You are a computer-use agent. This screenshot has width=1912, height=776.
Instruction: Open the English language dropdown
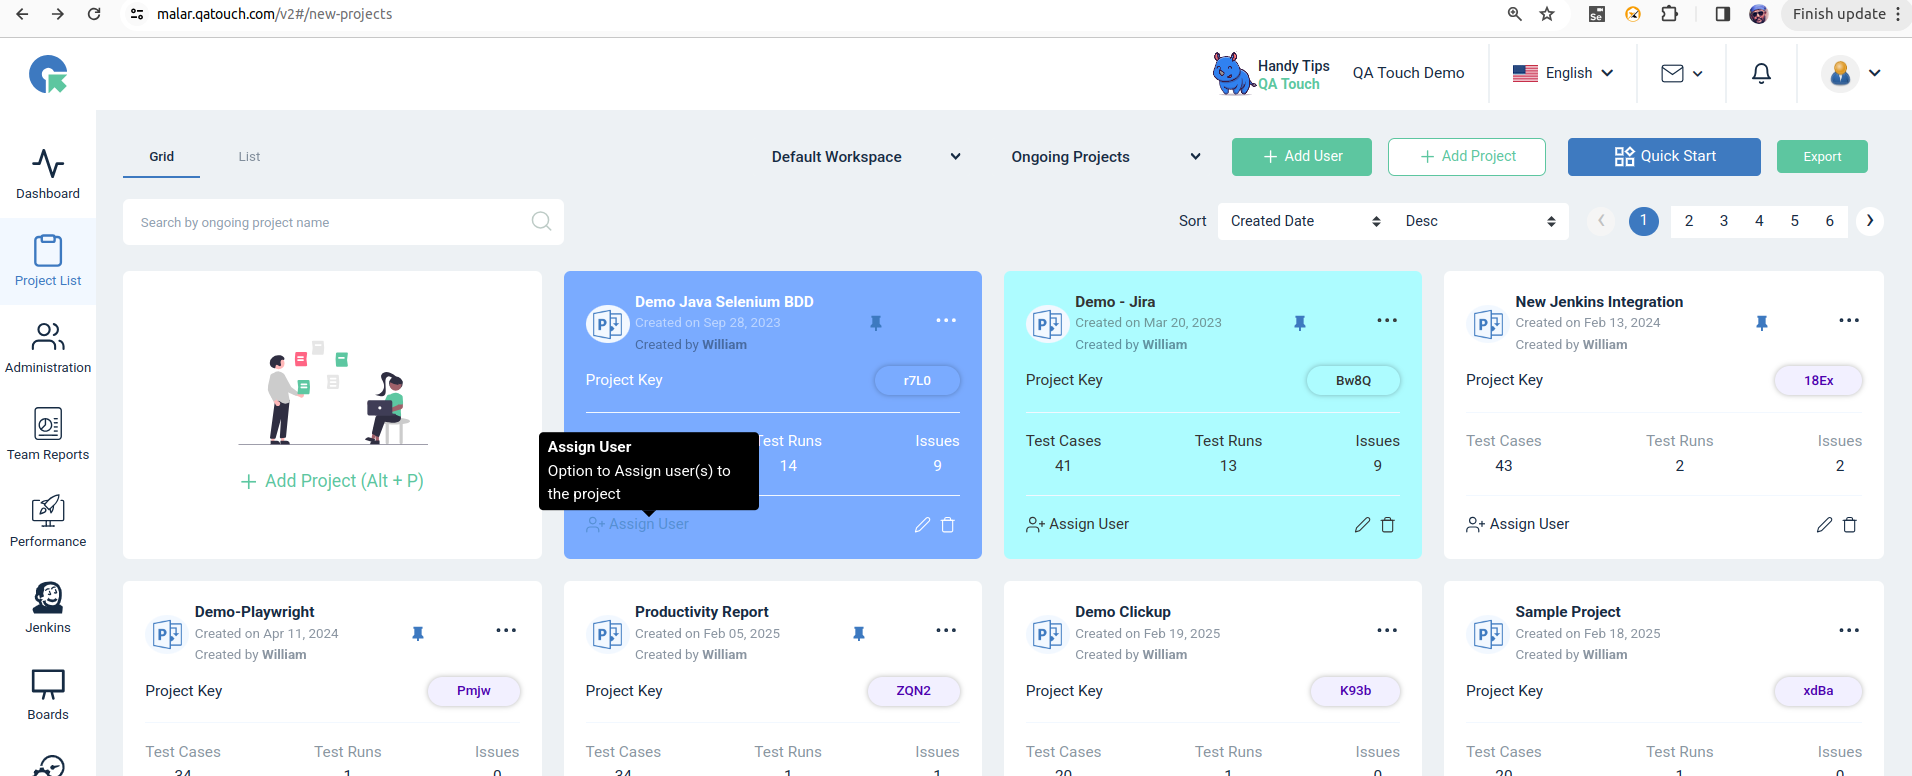click(x=1563, y=73)
